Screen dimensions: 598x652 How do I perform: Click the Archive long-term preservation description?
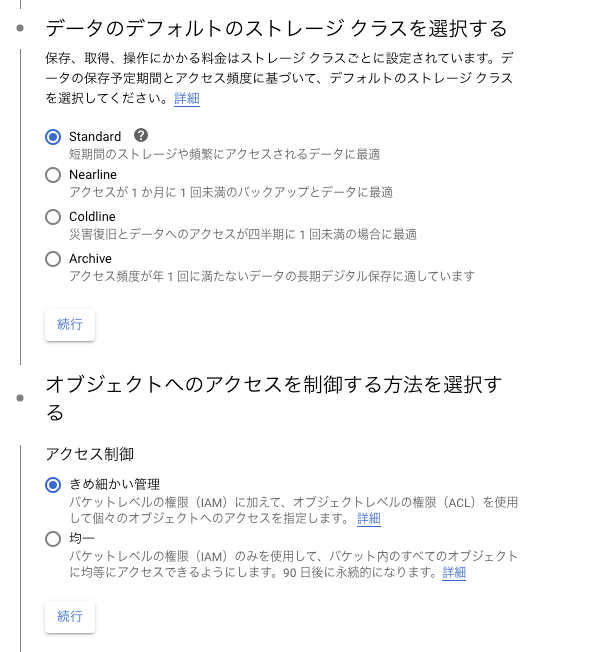(x=272, y=276)
